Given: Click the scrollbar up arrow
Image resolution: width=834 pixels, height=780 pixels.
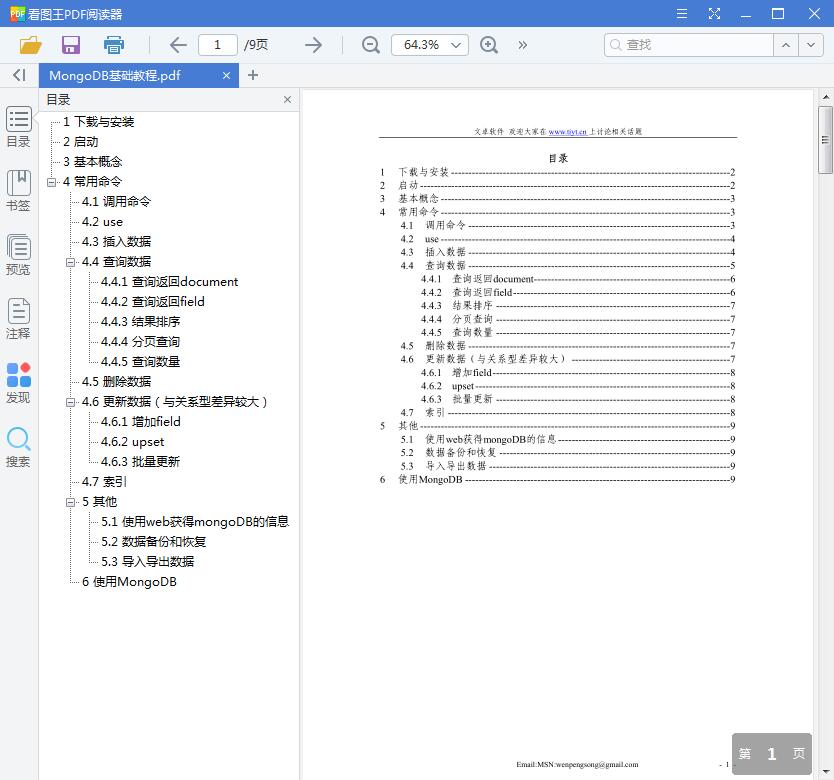Looking at the screenshot, I should (825, 97).
